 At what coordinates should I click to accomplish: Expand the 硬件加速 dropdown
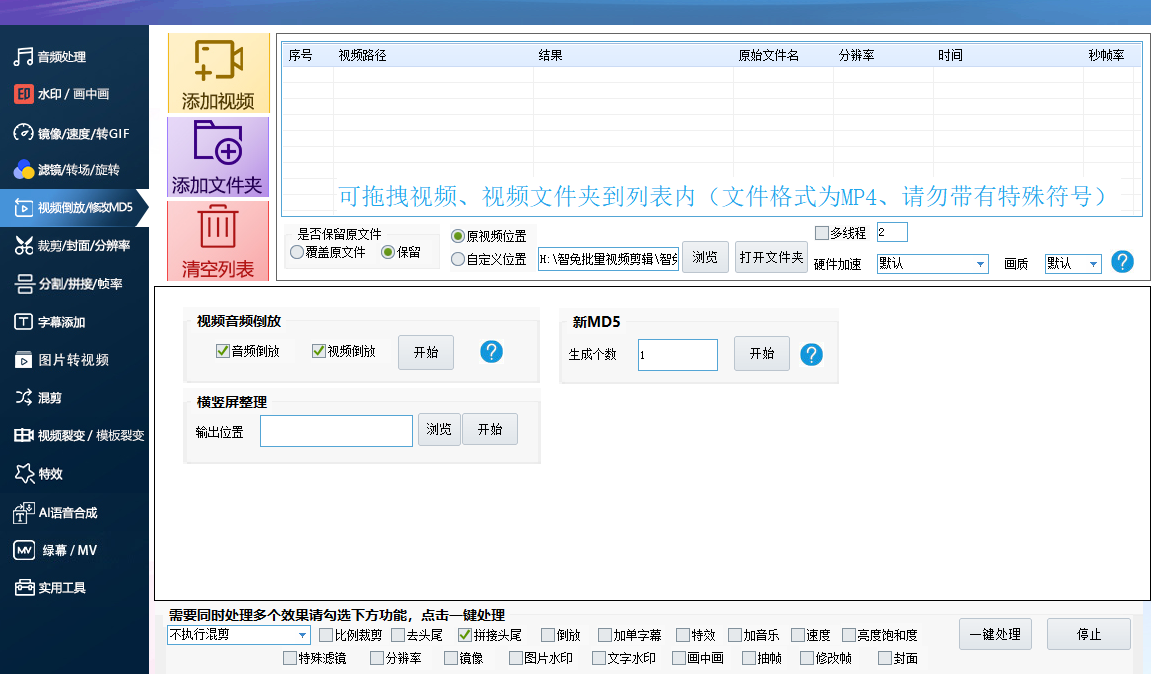tap(980, 264)
